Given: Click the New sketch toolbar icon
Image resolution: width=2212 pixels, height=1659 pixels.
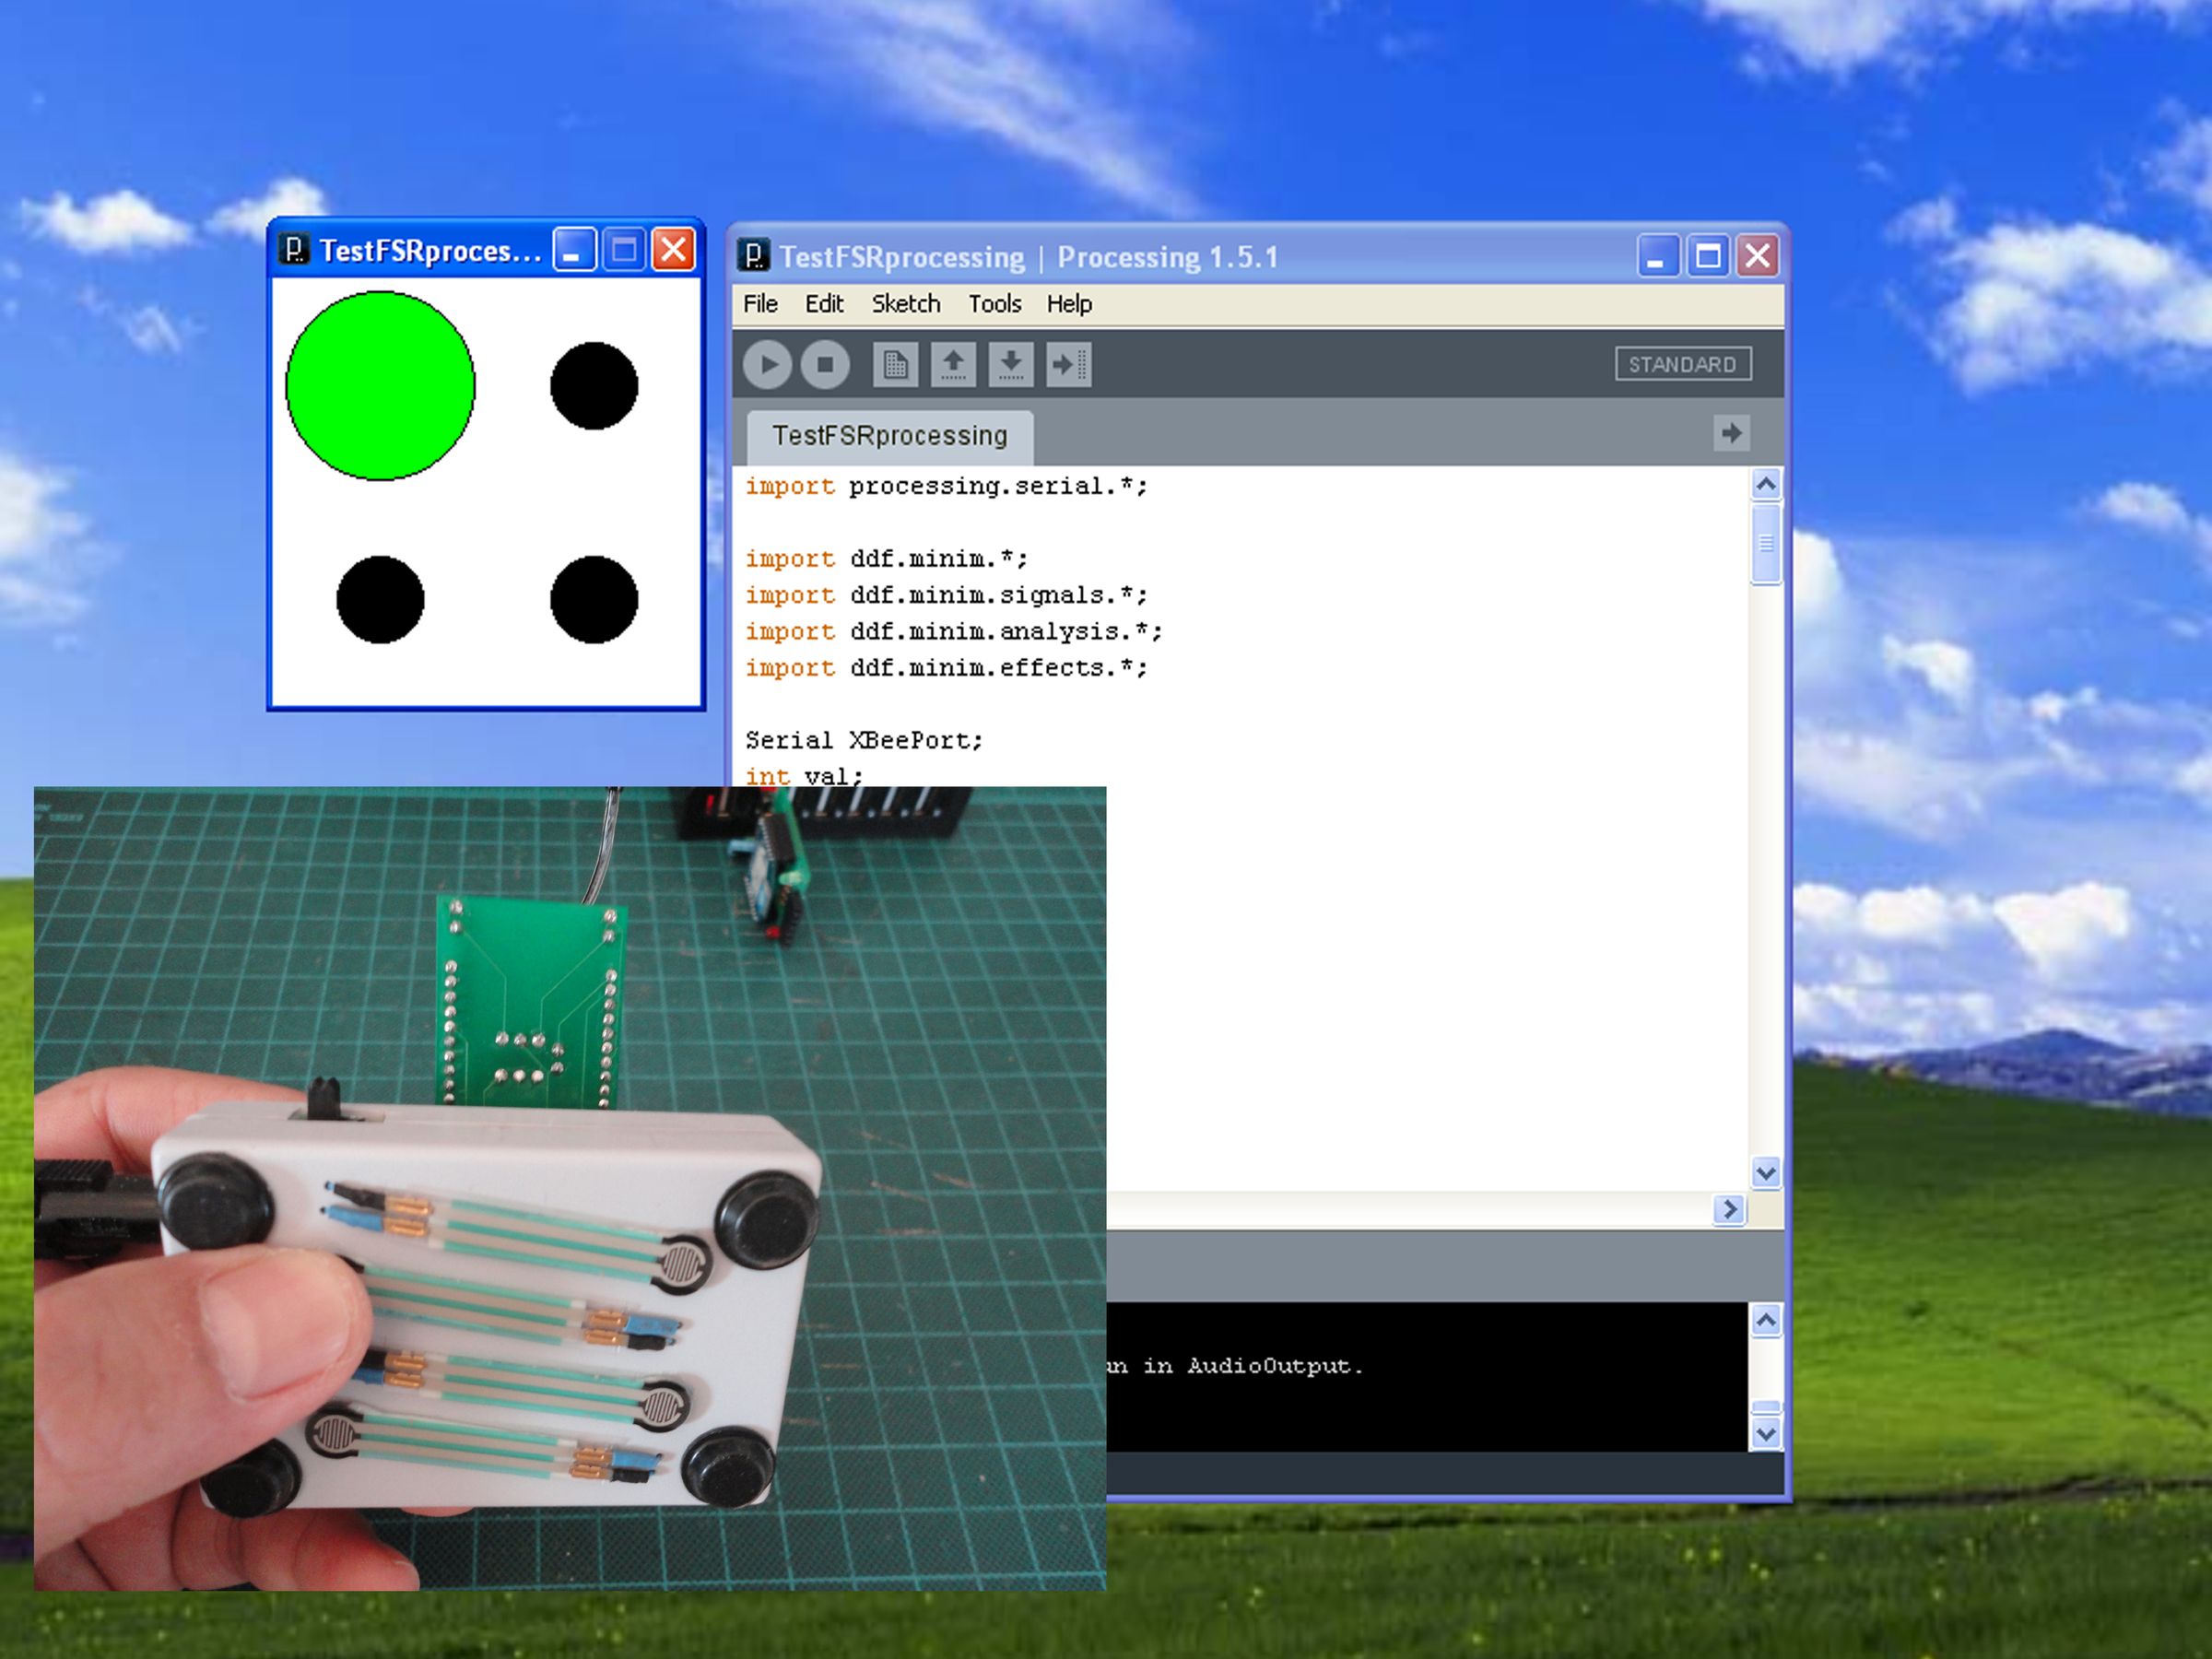Looking at the screenshot, I should [895, 365].
